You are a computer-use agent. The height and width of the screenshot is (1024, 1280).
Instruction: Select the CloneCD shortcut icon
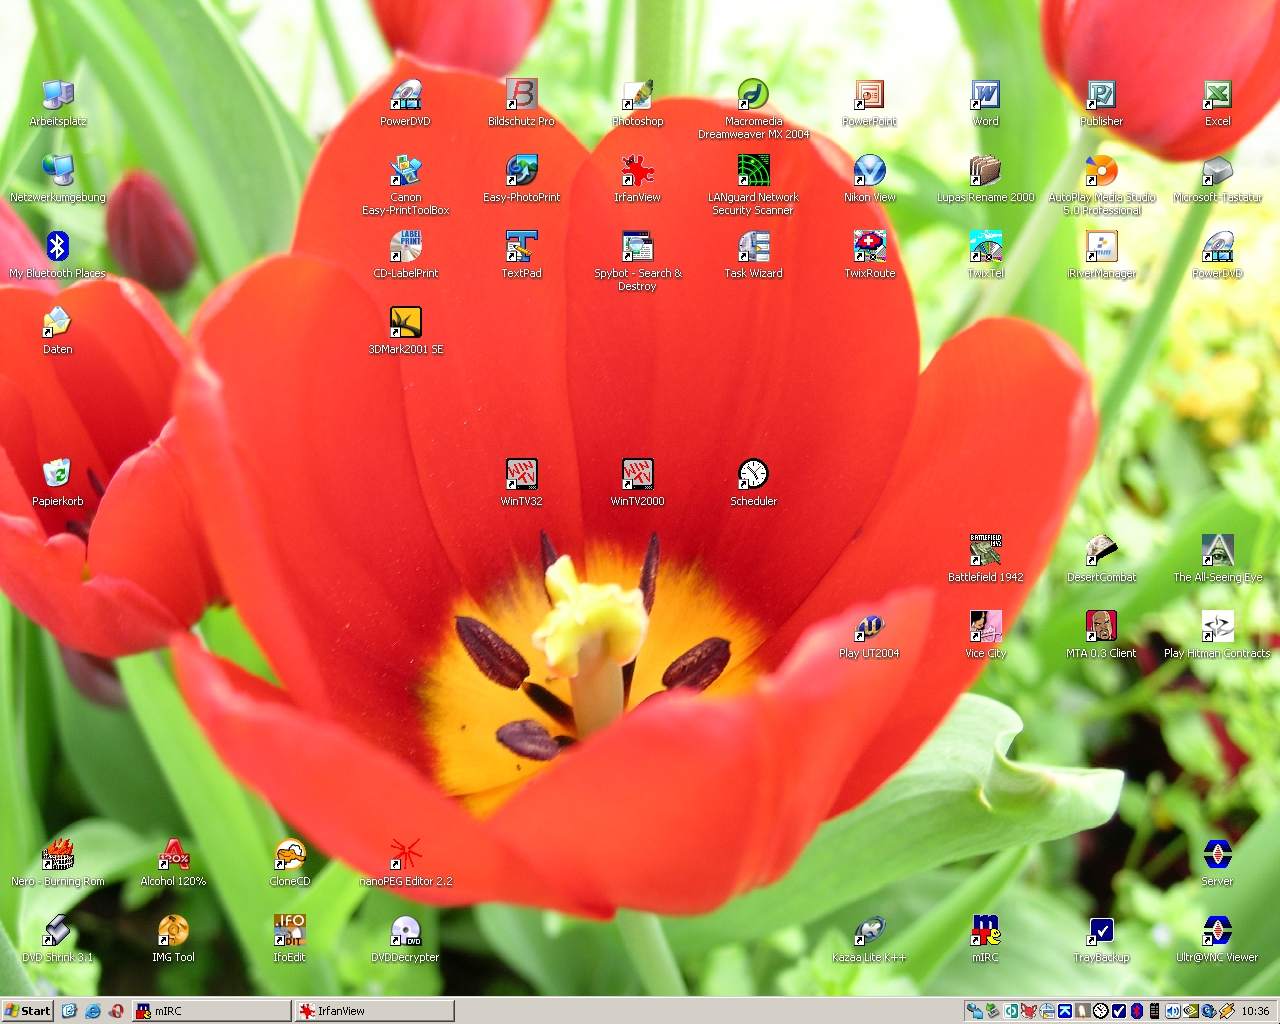click(x=290, y=856)
